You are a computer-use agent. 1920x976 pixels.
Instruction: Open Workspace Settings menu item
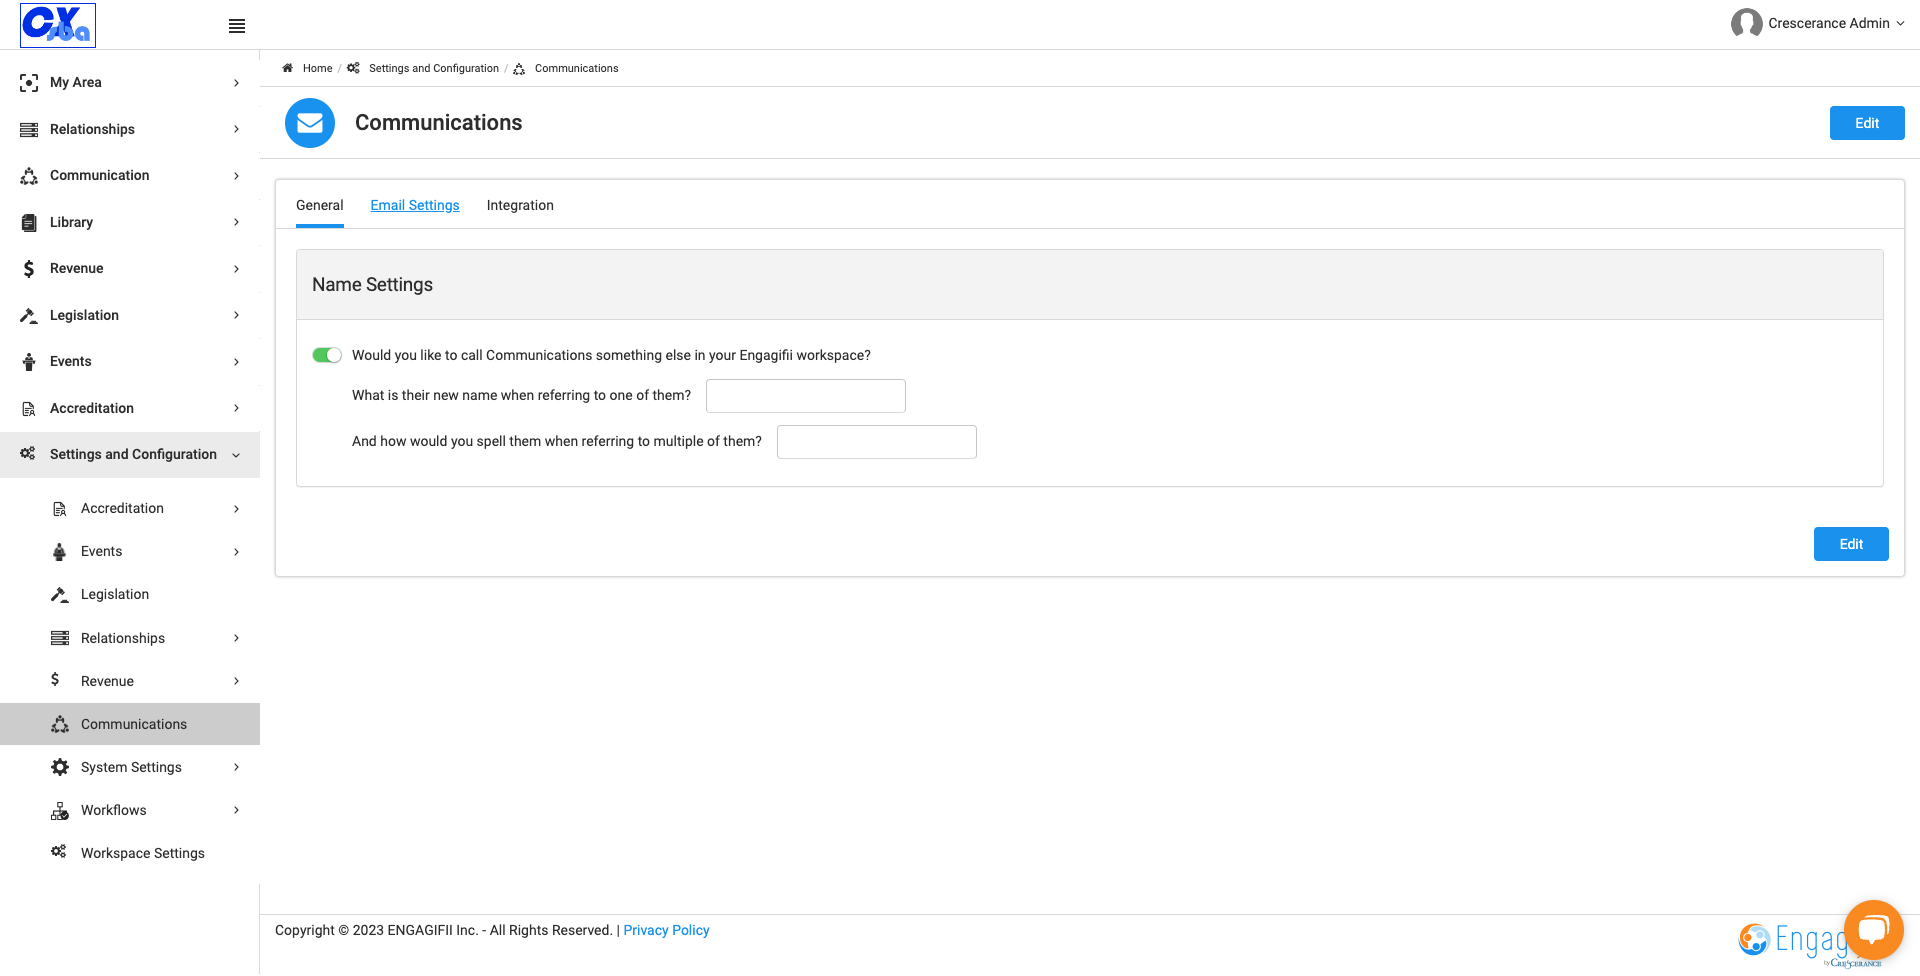(x=130, y=853)
